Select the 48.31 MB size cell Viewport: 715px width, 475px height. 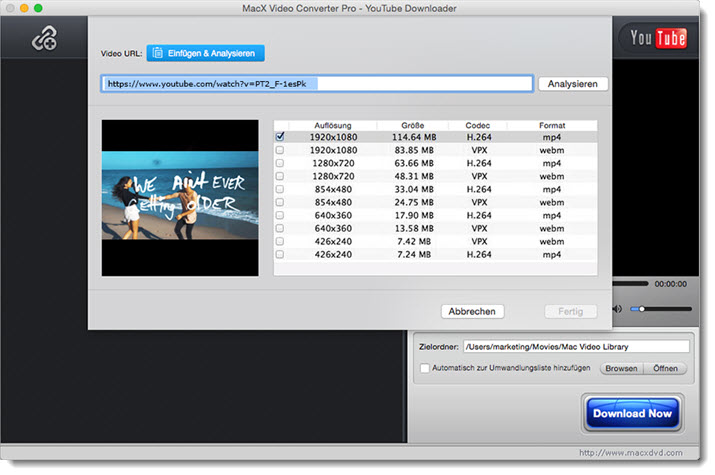pos(414,176)
